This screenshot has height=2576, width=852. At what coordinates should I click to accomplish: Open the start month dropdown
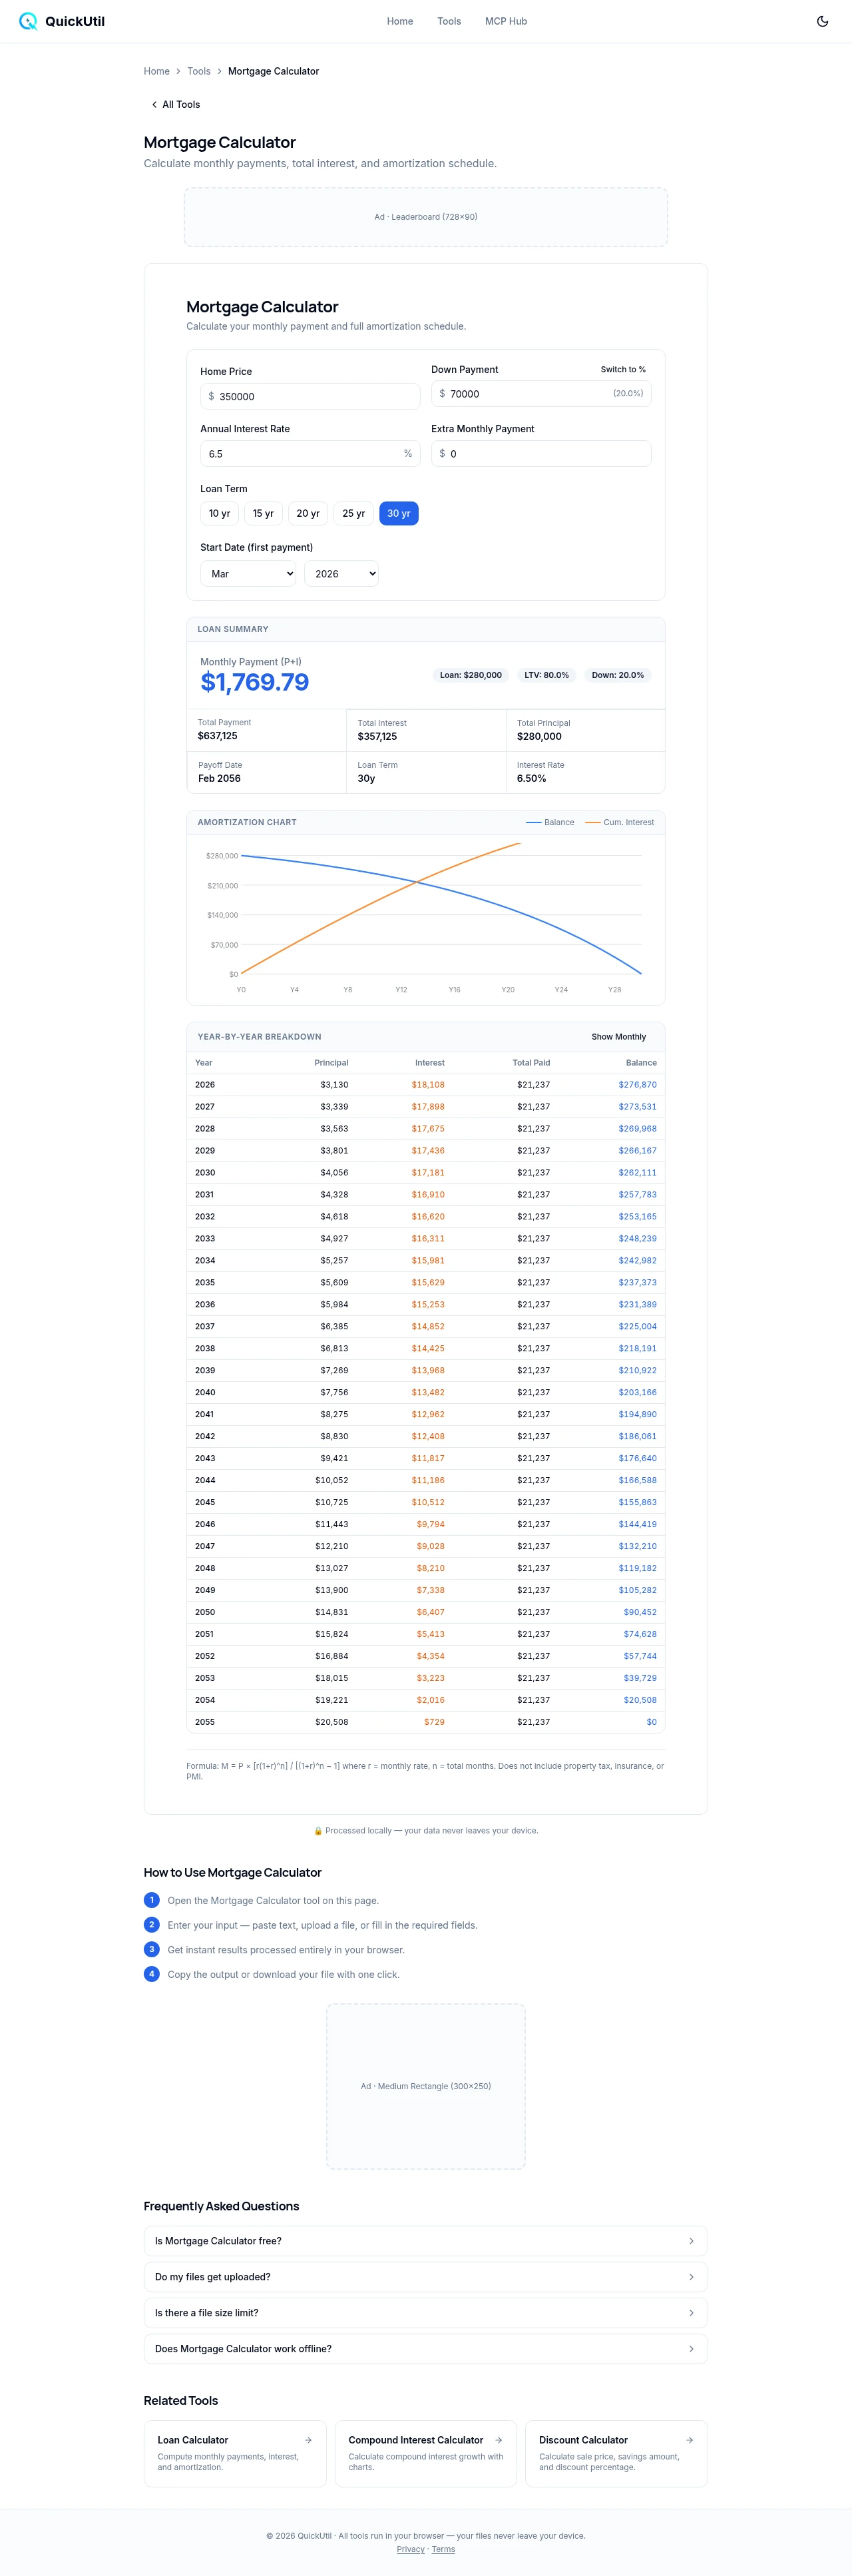(248, 573)
